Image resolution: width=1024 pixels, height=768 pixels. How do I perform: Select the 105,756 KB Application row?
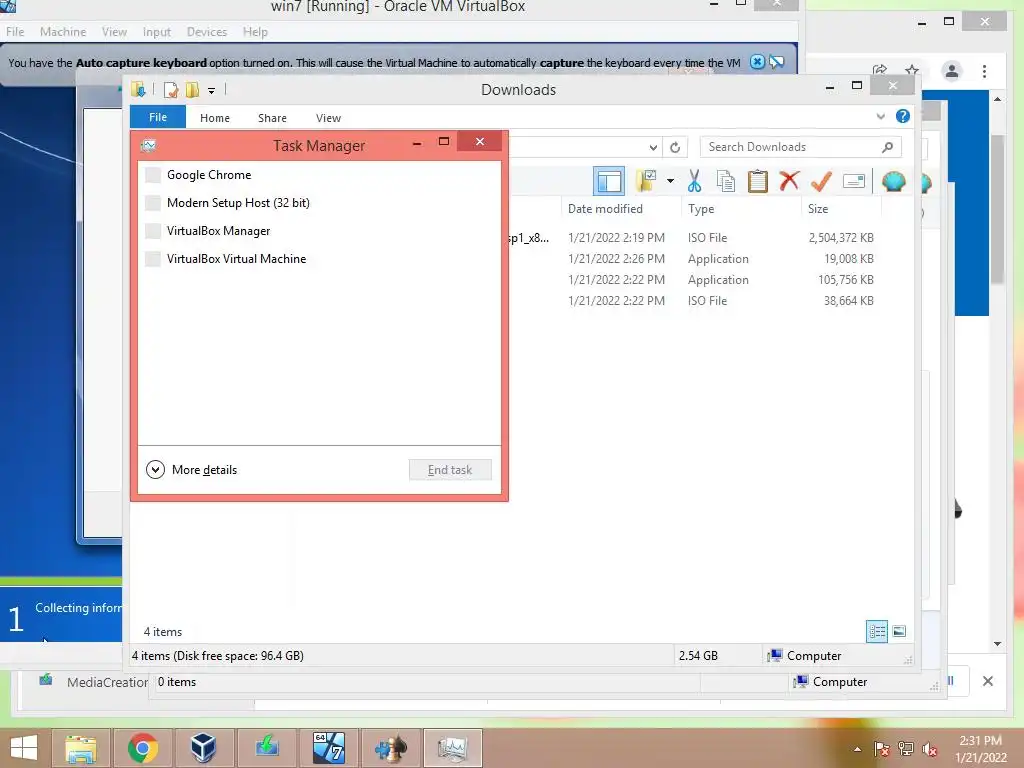(694, 280)
